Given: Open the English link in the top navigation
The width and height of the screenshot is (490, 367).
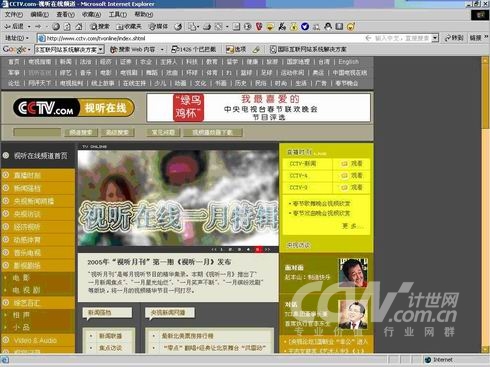Looking at the screenshot, I should (348, 62).
